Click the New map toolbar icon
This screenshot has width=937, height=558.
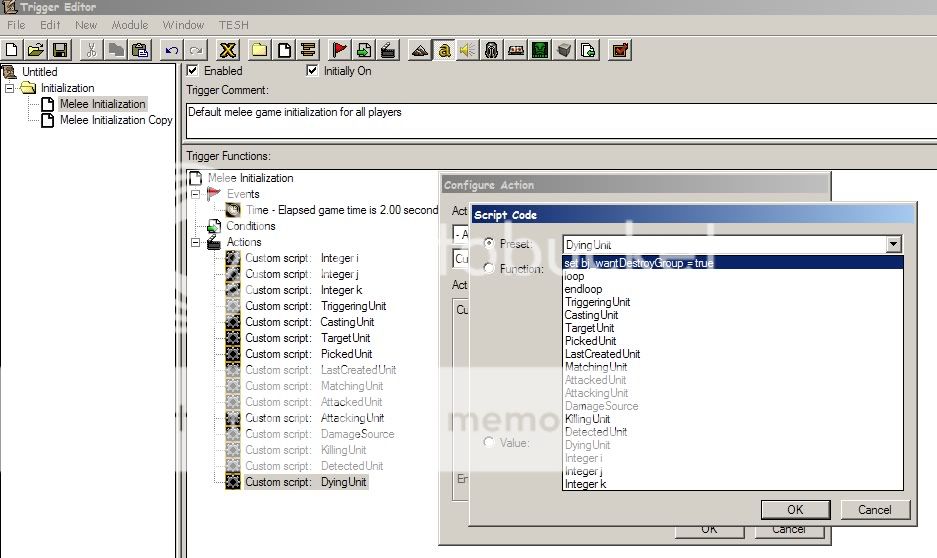click(x=11, y=50)
